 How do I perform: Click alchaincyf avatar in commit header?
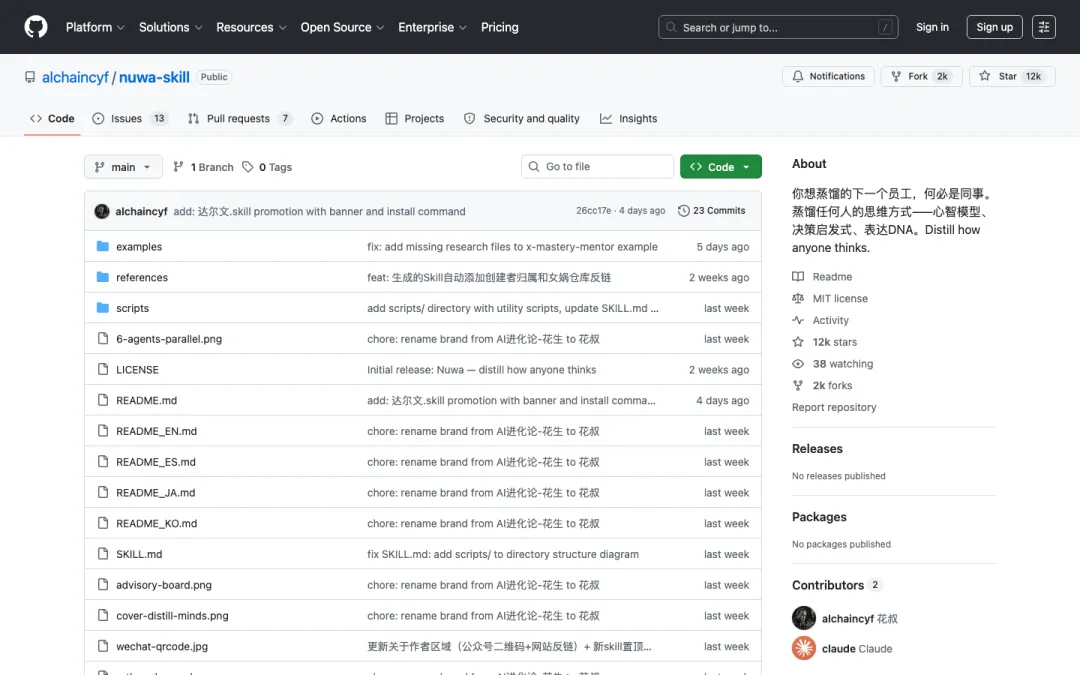[102, 211]
